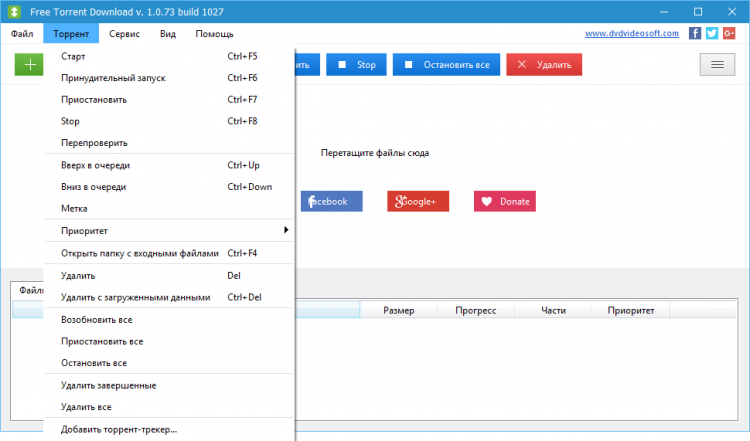This screenshot has width=750, height=441.
Task: Click the Прогресс column header
Action: [476, 310]
